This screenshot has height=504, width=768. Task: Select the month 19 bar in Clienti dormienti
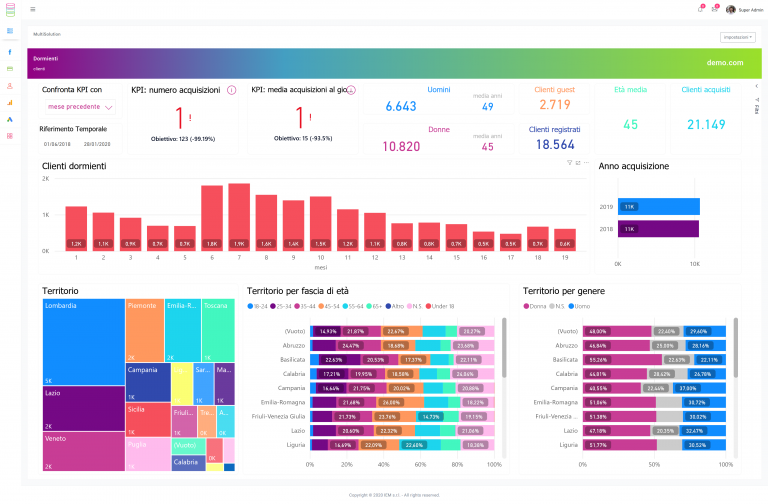565,240
